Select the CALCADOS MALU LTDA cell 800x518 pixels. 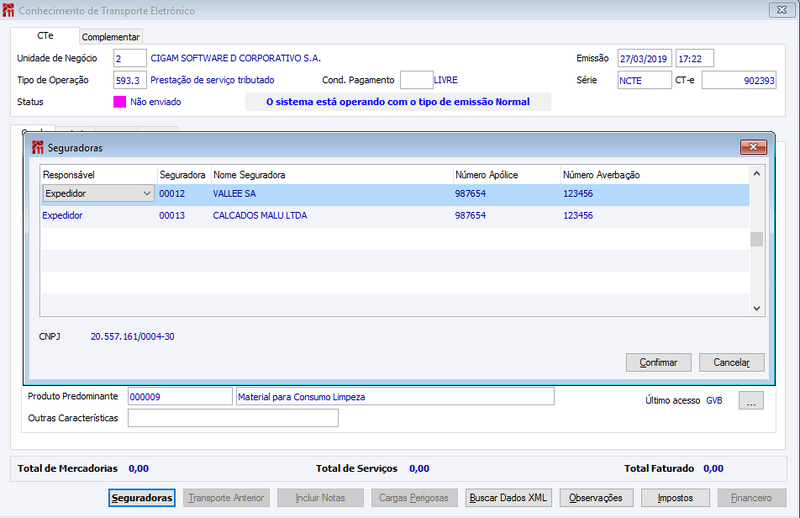pos(332,216)
